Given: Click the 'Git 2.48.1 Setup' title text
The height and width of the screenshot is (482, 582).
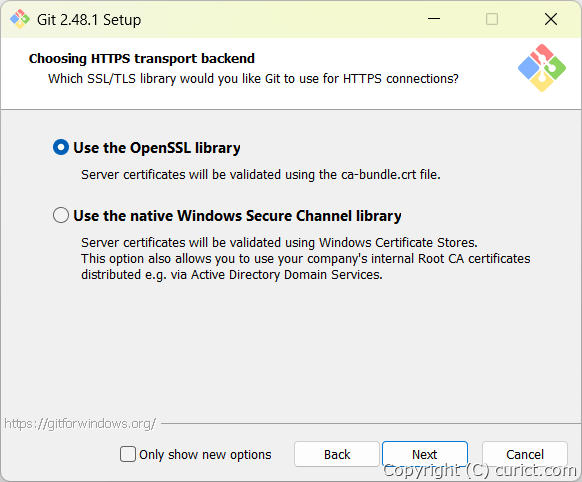Looking at the screenshot, I should [89, 20].
